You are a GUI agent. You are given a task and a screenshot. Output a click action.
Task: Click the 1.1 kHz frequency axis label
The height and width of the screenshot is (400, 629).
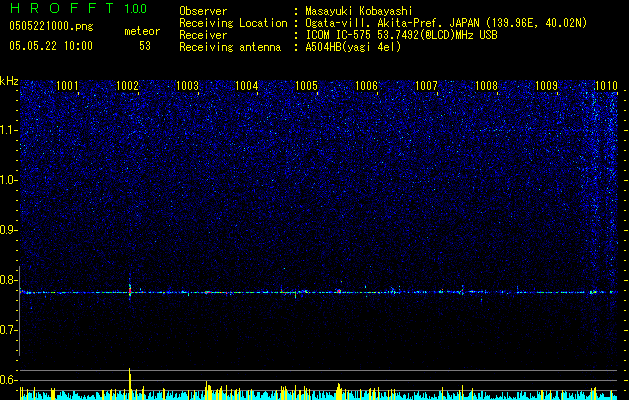tap(8, 130)
